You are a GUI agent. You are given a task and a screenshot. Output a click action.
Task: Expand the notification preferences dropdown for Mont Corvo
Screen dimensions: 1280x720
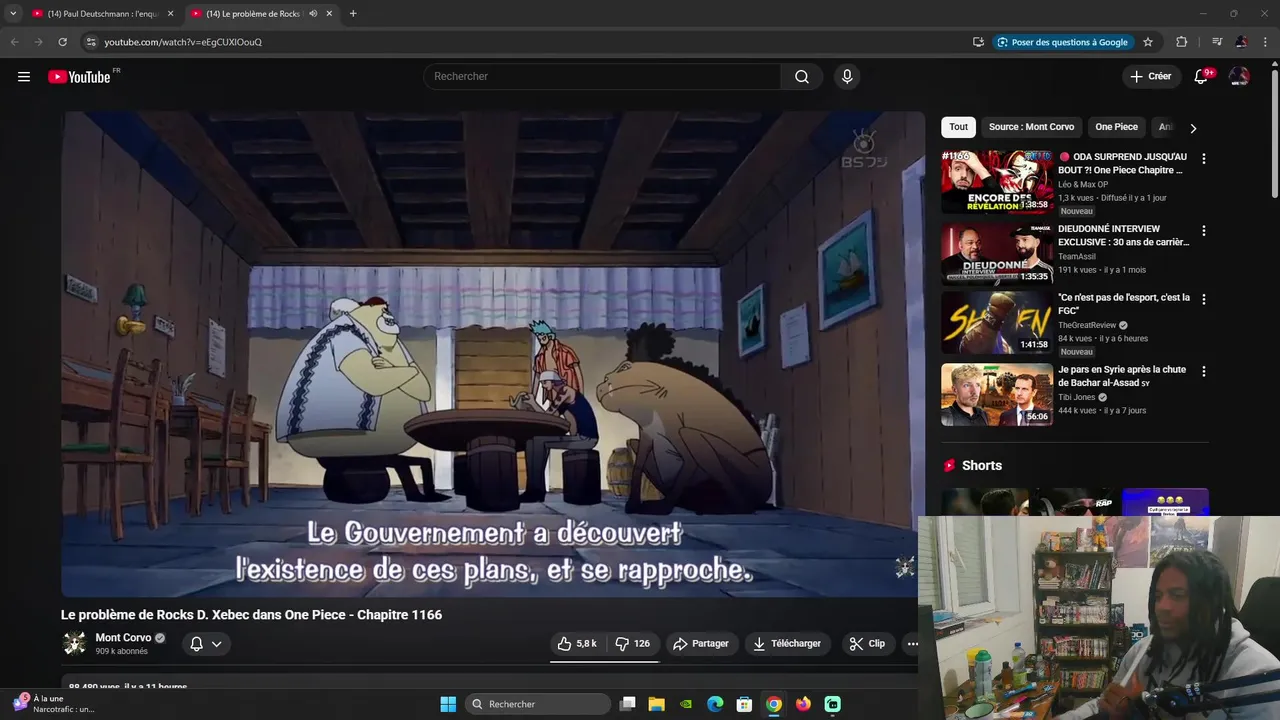[216, 644]
